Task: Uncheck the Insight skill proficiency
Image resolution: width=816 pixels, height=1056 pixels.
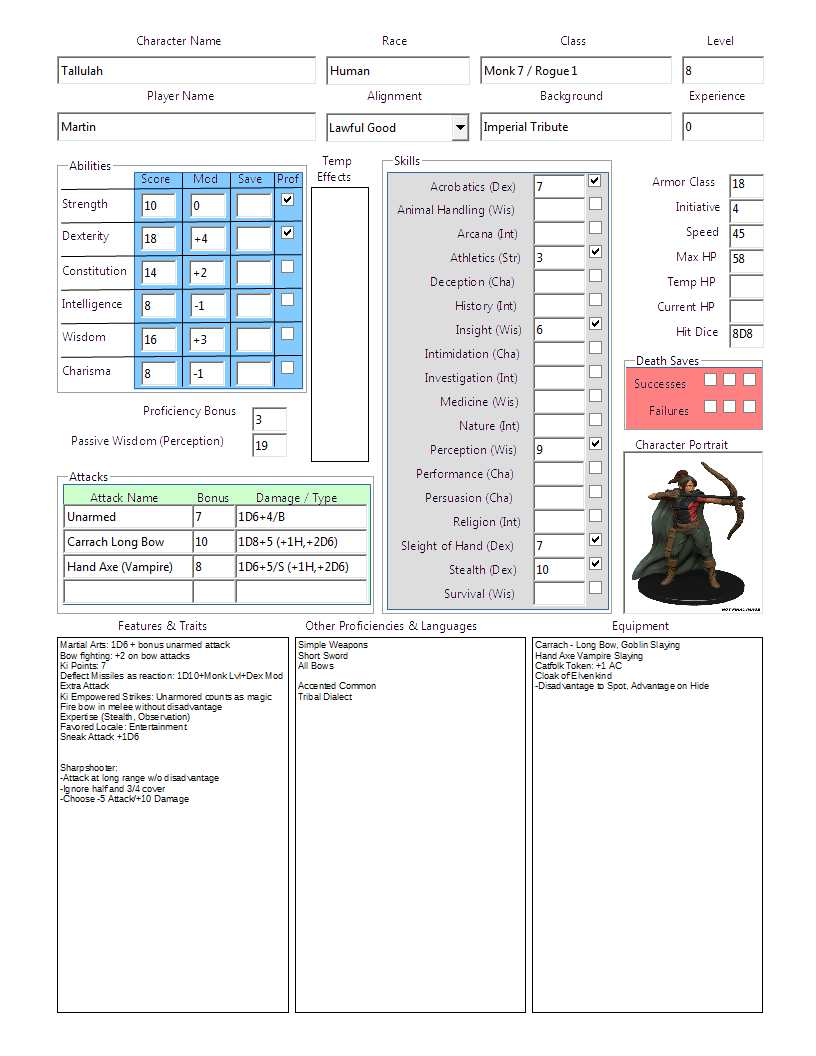Action: [x=595, y=323]
